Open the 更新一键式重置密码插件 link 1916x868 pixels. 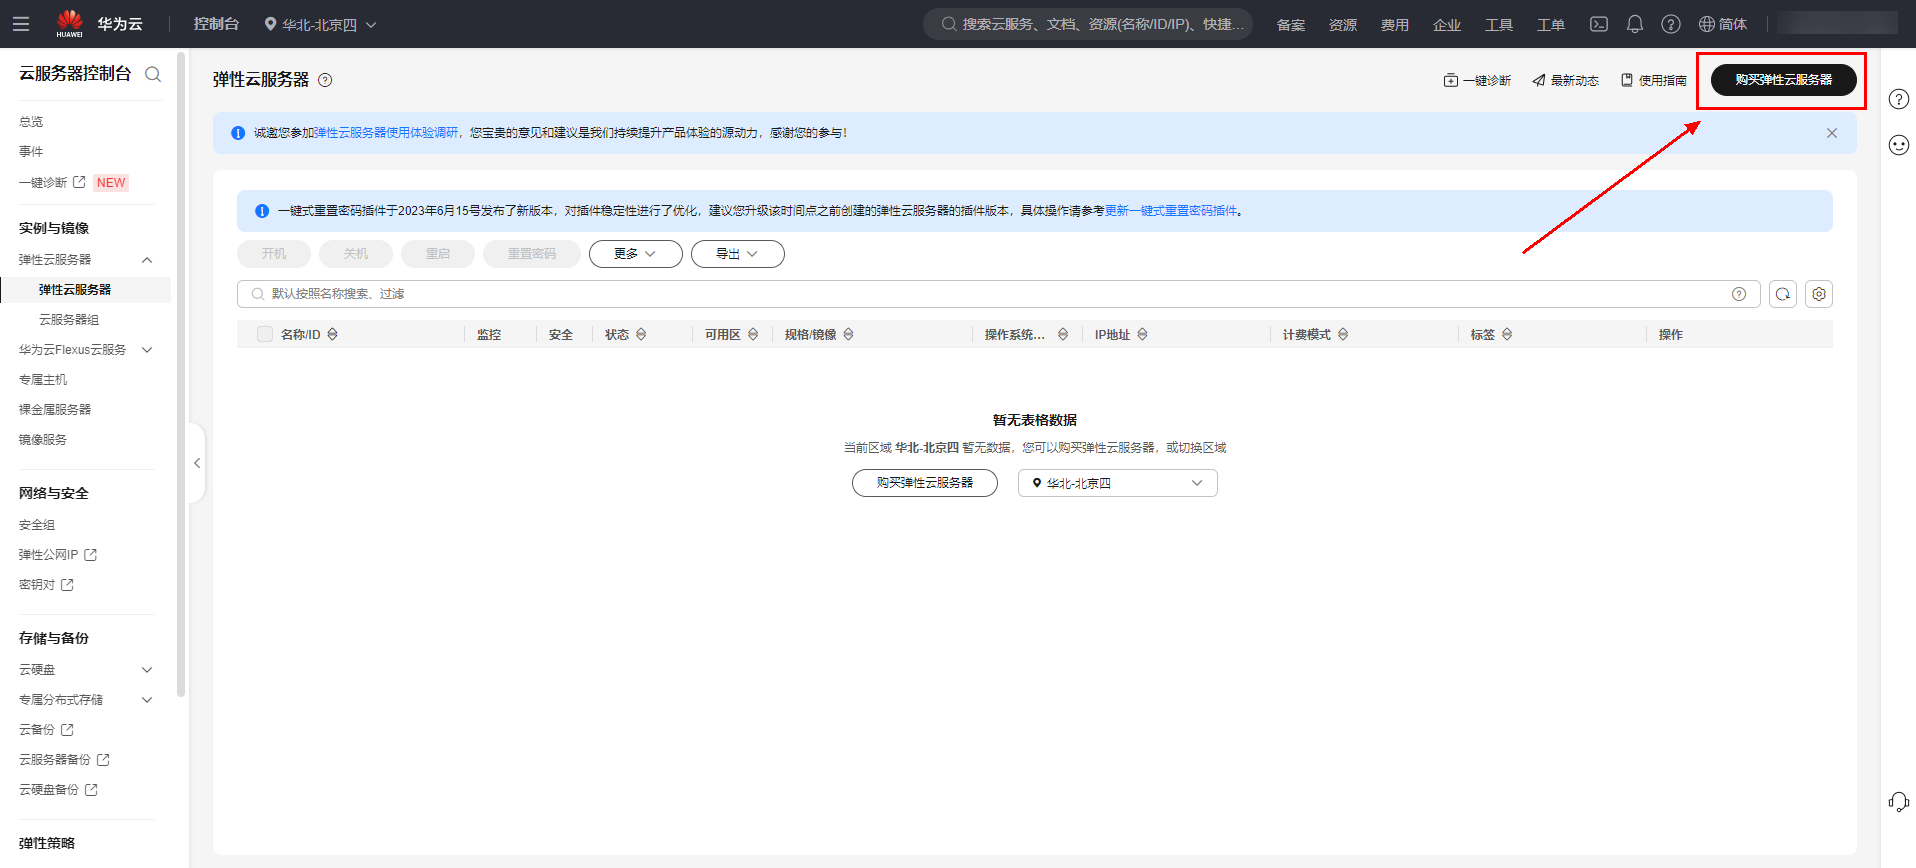pyautogui.click(x=1171, y=211)
